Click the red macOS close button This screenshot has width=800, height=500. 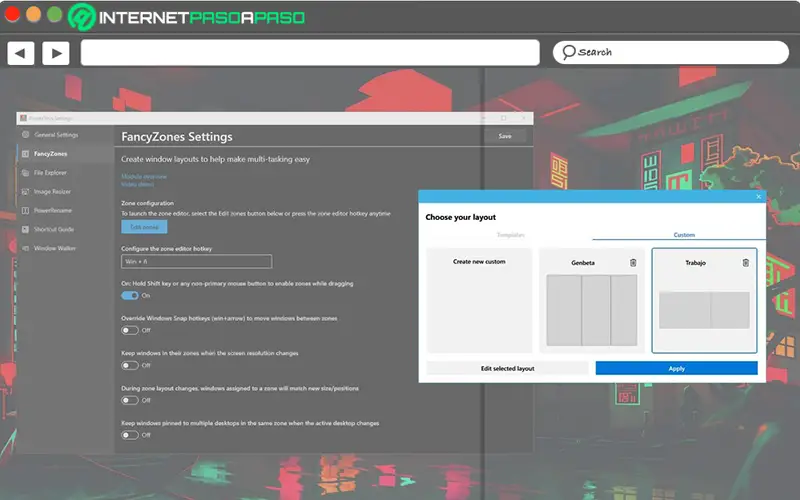pyautogui.click(x=12, y=14)
